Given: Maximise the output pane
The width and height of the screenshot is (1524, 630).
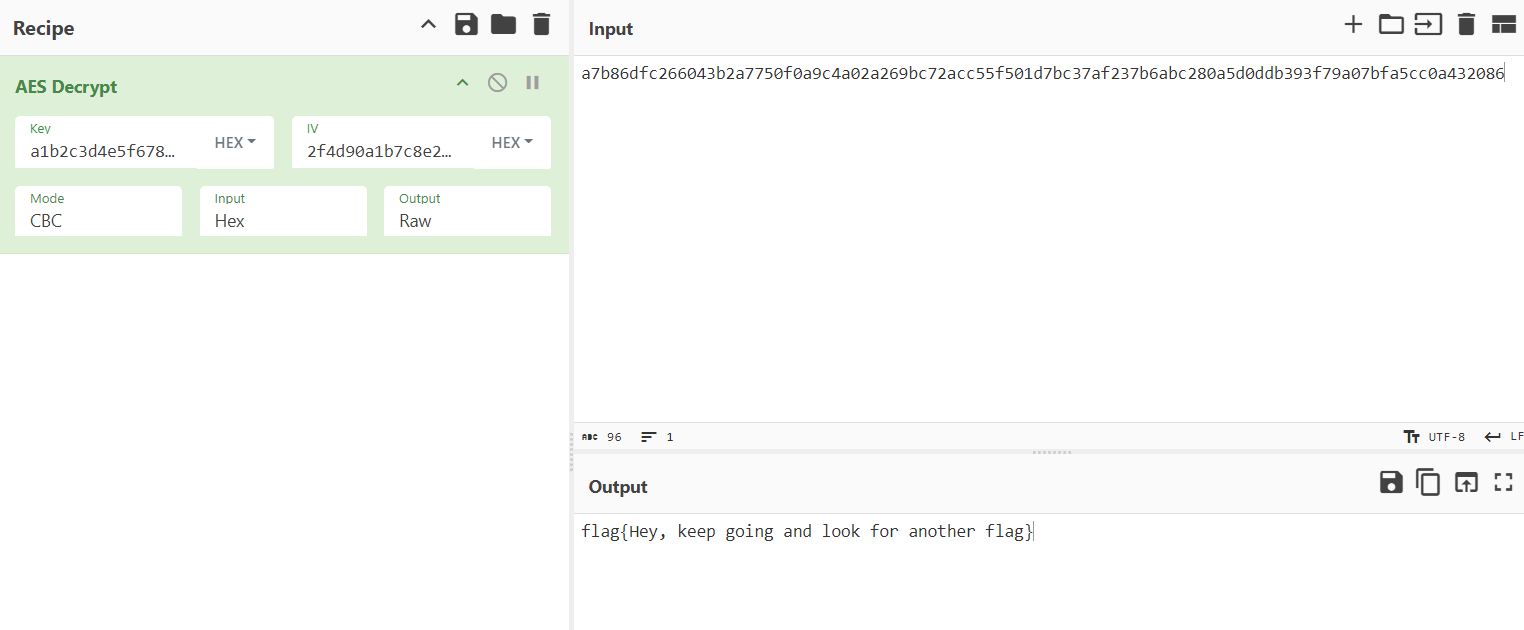Looking at the screenshot, I should [x=1503, y=483].
